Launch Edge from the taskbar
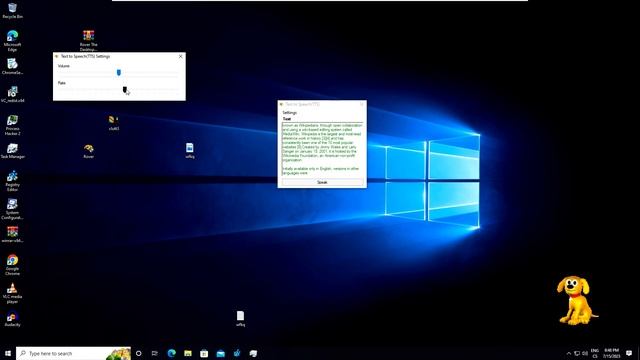The width and height of the screenshot is (640, 360). (171, 353)
